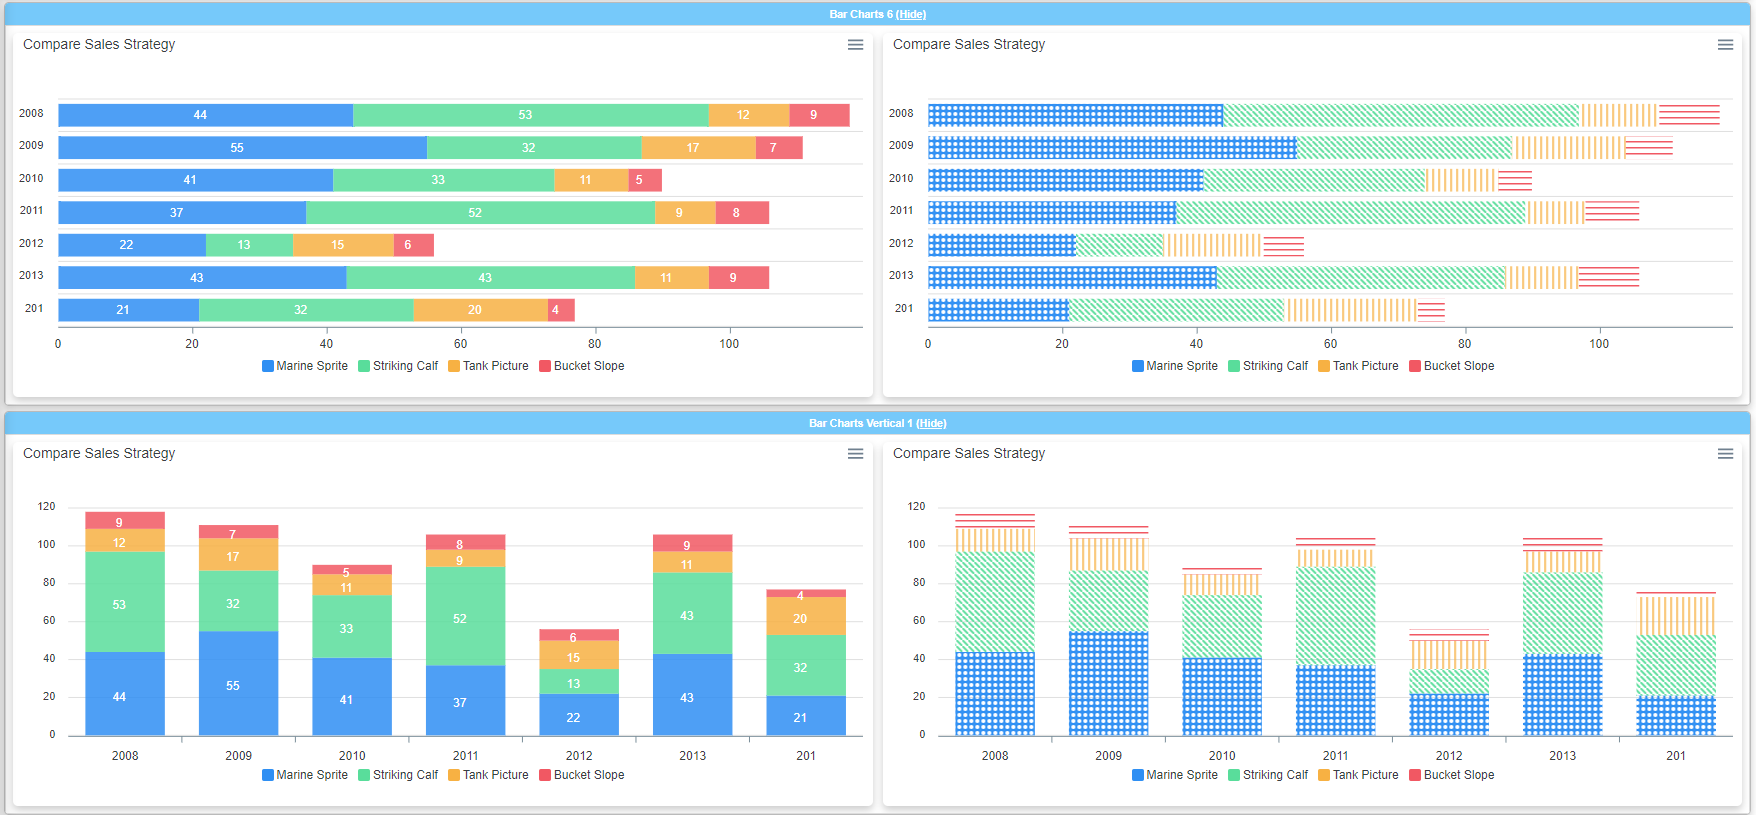Click the Striking Calf green swatch in bottom-left legend
1756x815 pixels.
pyautogui.click(x=364, y=775)
